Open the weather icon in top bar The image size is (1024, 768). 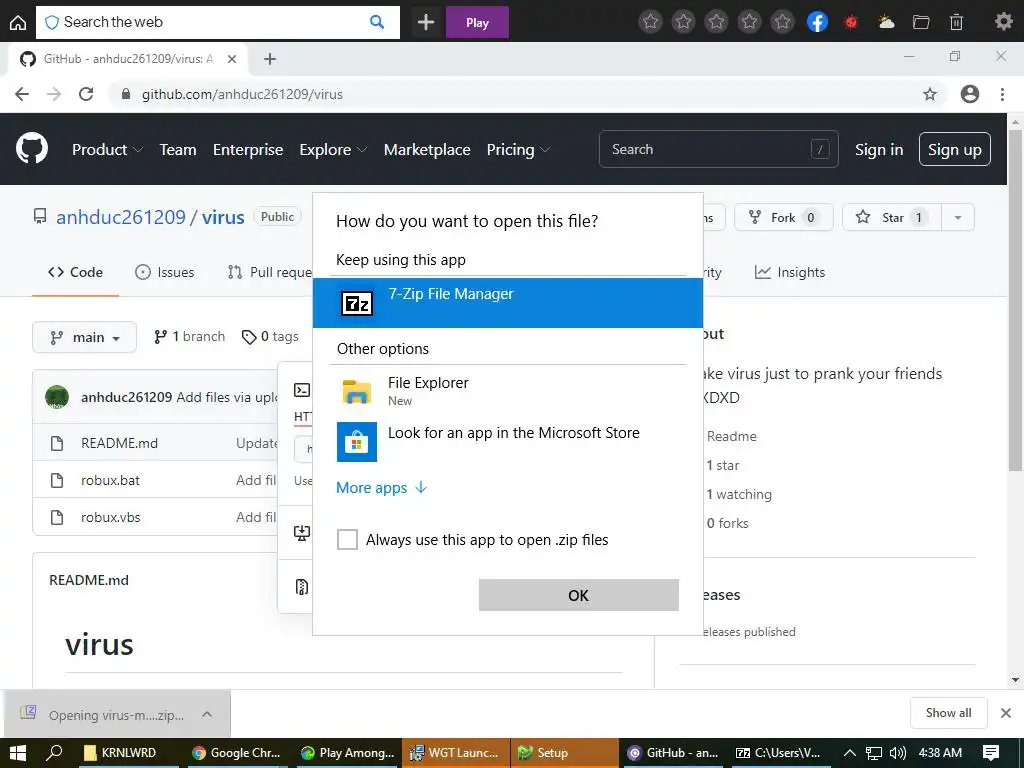tap(886, 22)
